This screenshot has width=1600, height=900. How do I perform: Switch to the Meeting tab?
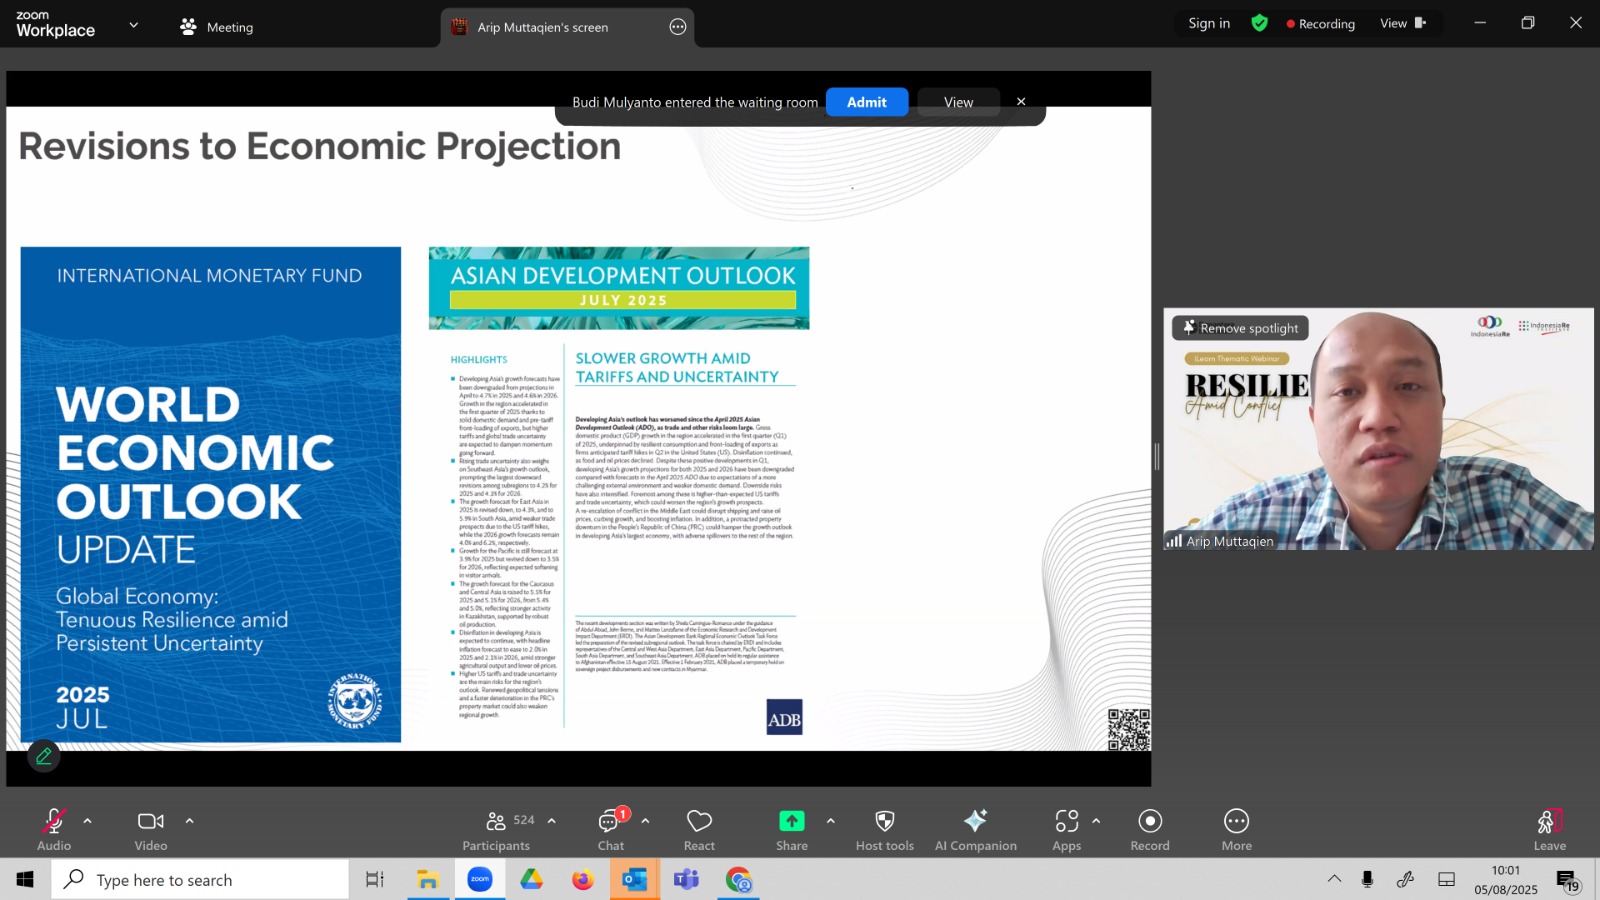click(x=216, y=27)
